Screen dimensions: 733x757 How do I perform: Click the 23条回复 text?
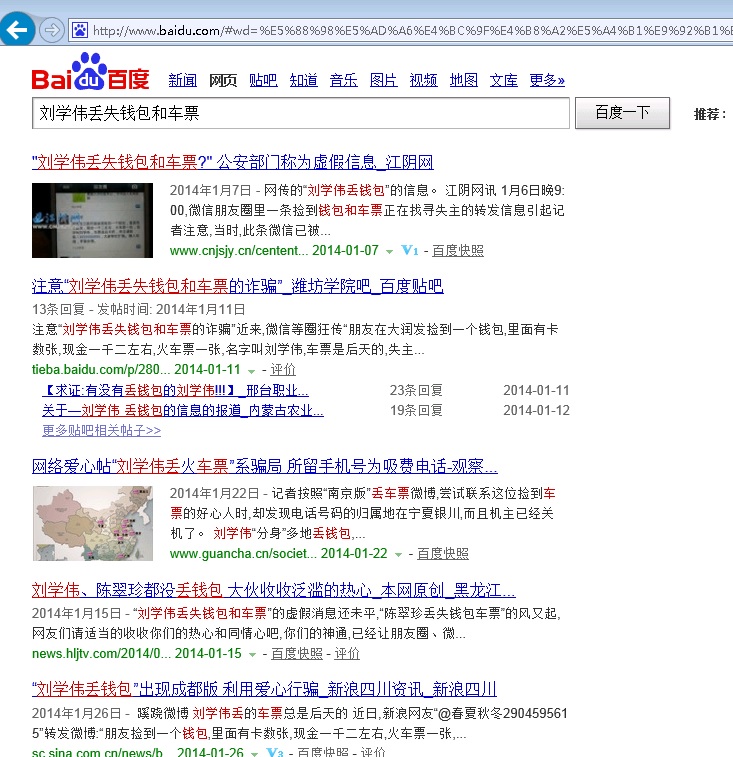coord(416,390)
